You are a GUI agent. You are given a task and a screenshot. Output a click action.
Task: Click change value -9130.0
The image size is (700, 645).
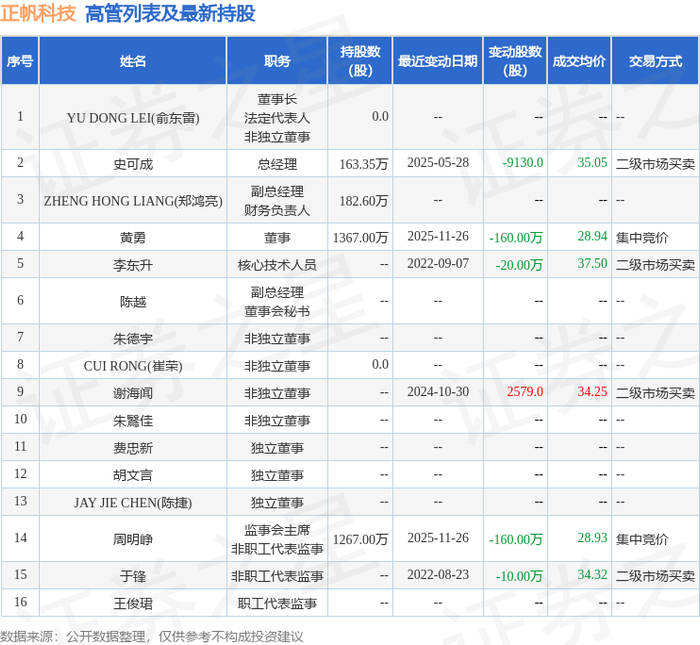(x=523, y=162)
